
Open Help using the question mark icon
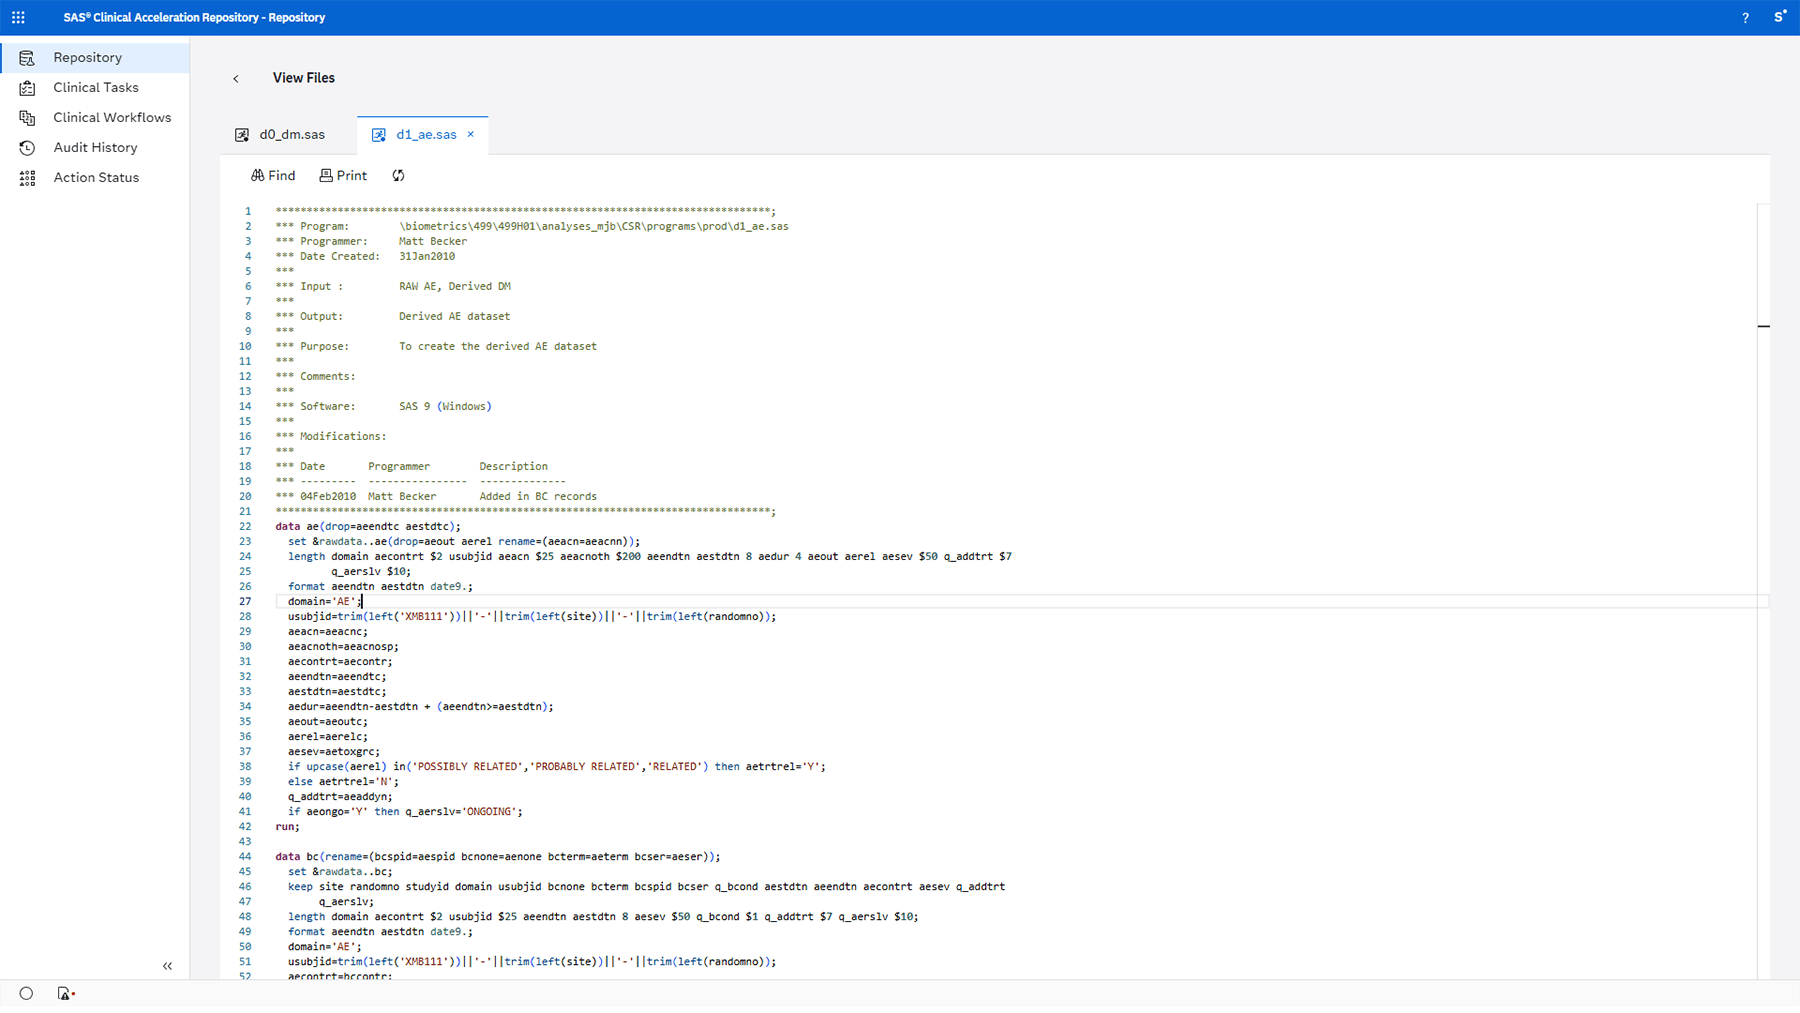pos(1744,17)
